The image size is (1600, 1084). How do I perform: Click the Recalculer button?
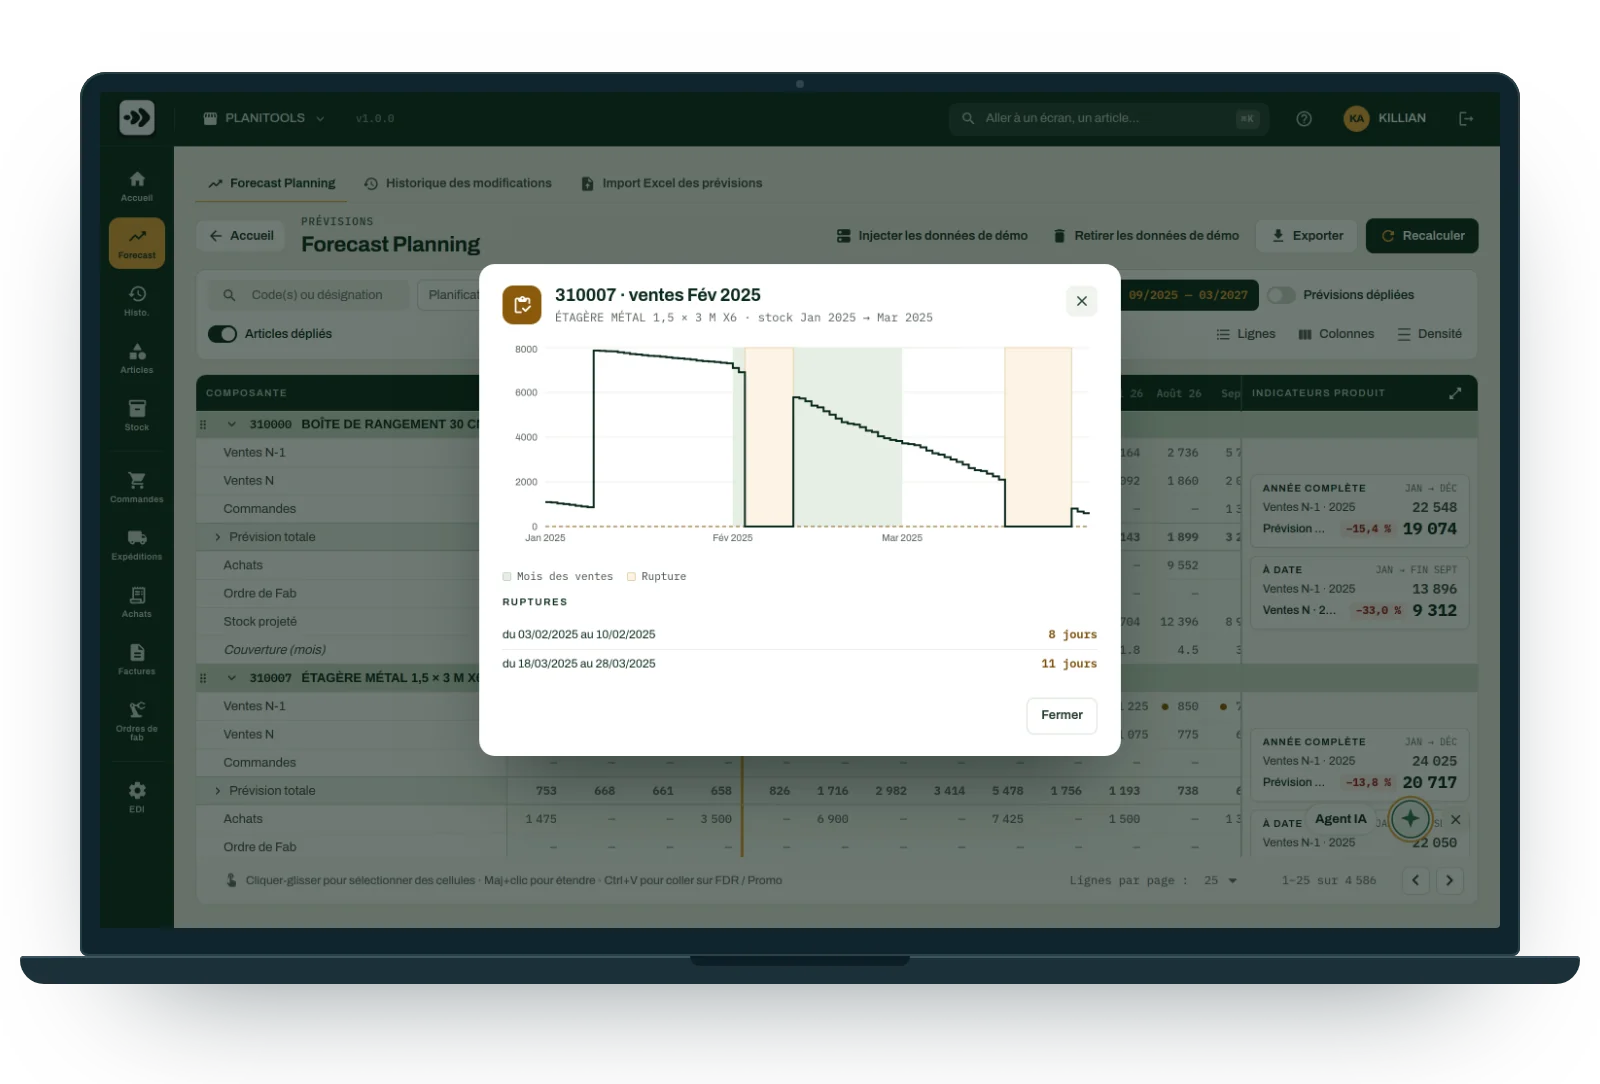pyautogui.click(x=1422, y=236)
